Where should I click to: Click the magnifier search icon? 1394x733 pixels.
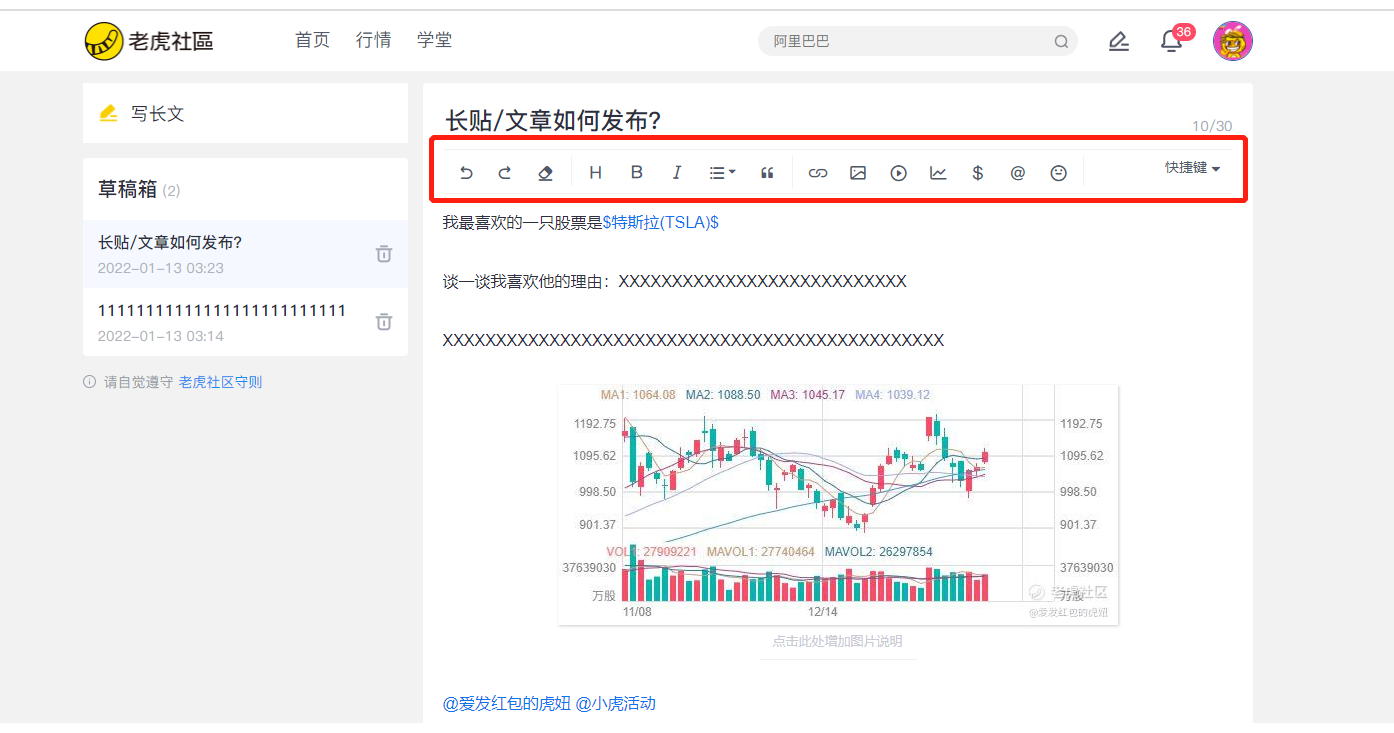coord(1061,42)
